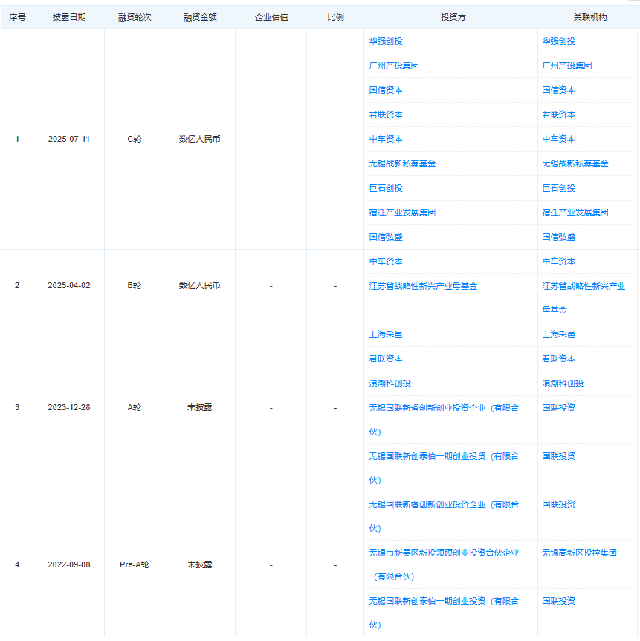Click the 序号 column header

18,17
